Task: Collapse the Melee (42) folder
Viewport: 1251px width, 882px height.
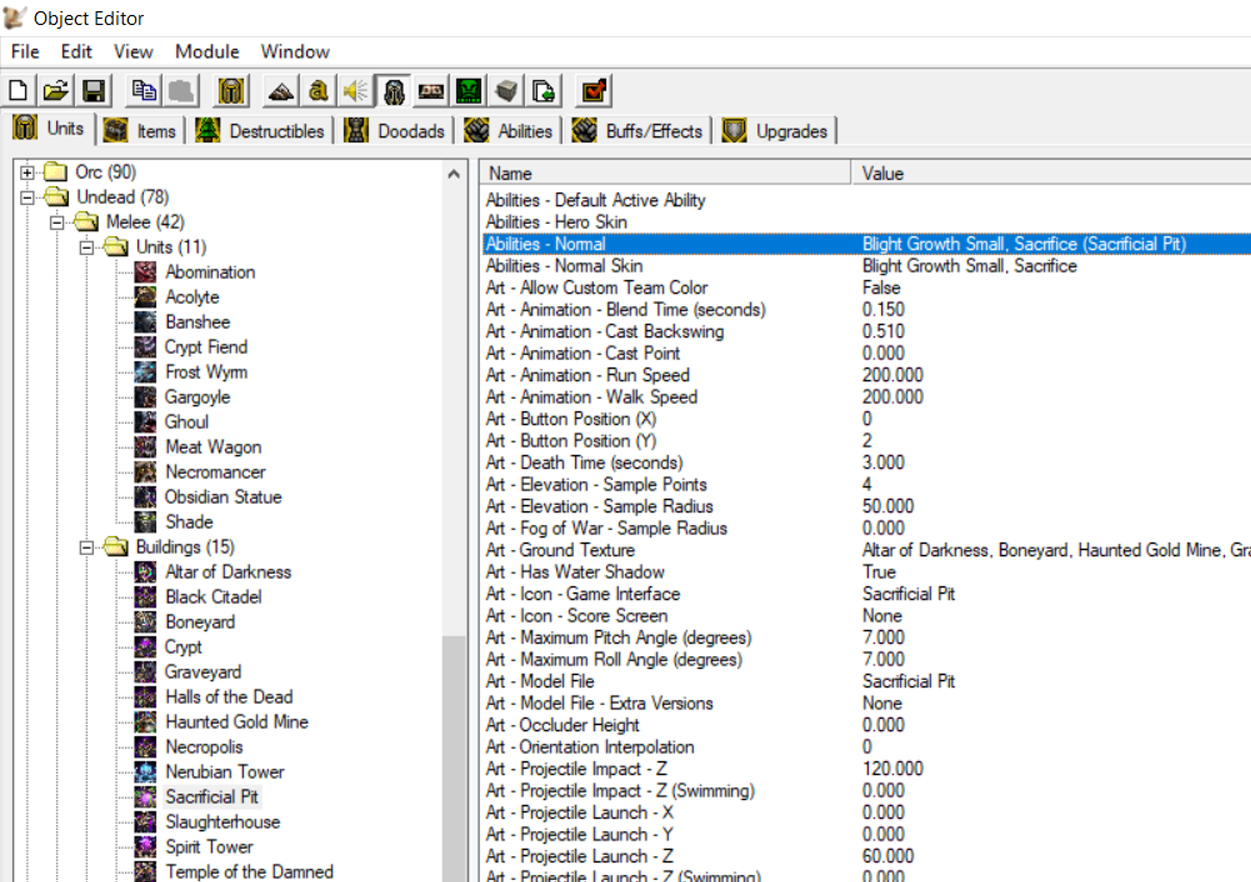Action: click(x=57, y=222)
